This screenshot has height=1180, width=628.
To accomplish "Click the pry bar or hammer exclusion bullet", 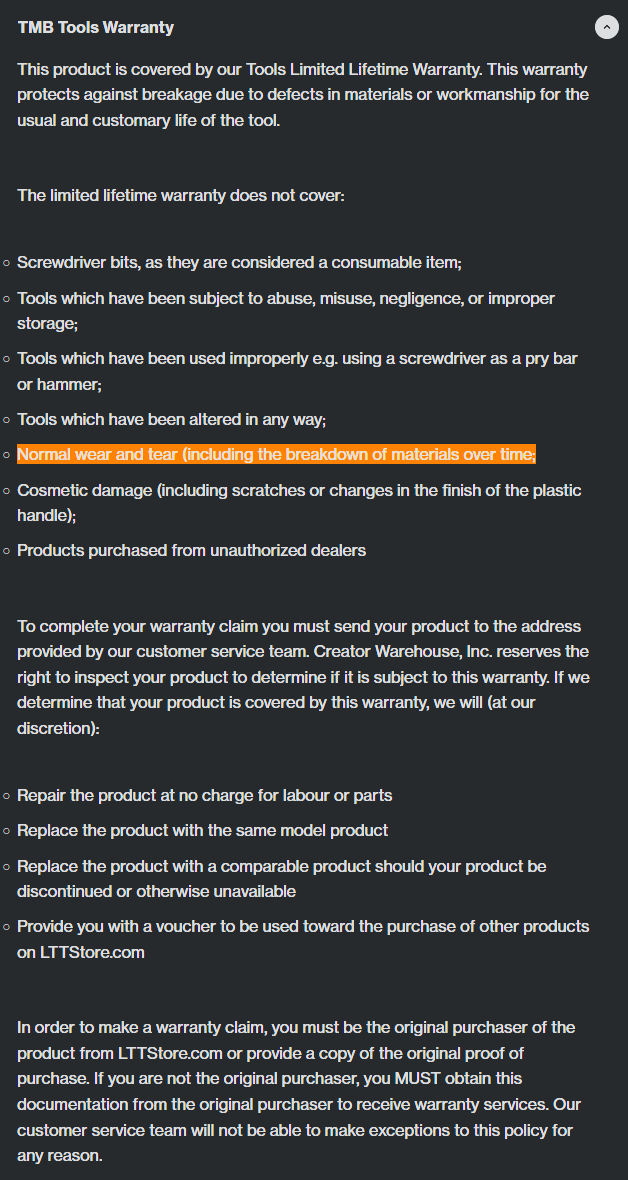I will pos(297,371).
